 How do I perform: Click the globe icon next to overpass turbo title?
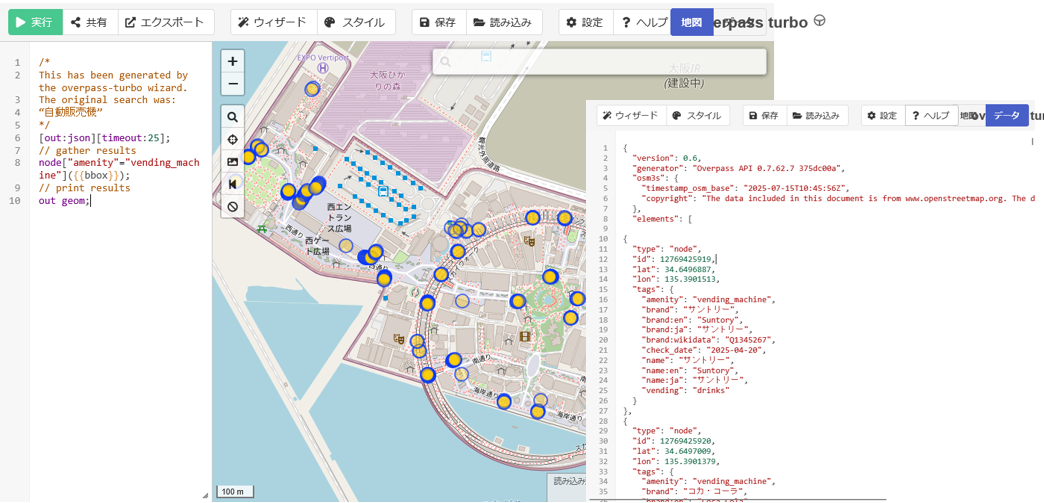(x=820, y=21)
